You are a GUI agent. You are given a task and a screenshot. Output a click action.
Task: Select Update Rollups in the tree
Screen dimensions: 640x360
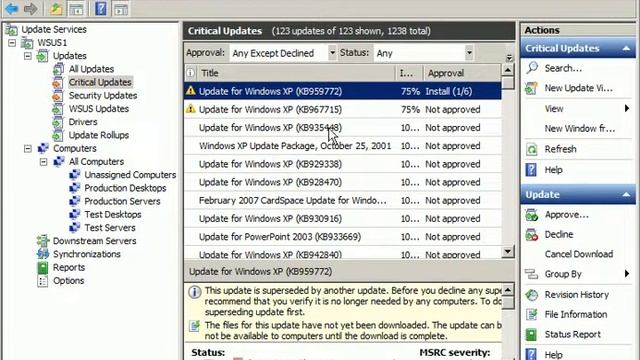point(98,135)
